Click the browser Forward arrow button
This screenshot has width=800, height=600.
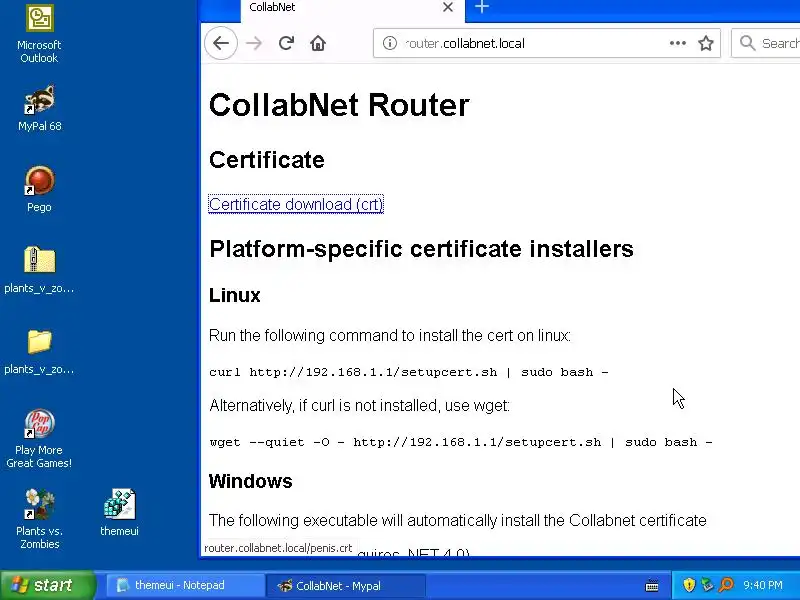[x=254, y=43]
